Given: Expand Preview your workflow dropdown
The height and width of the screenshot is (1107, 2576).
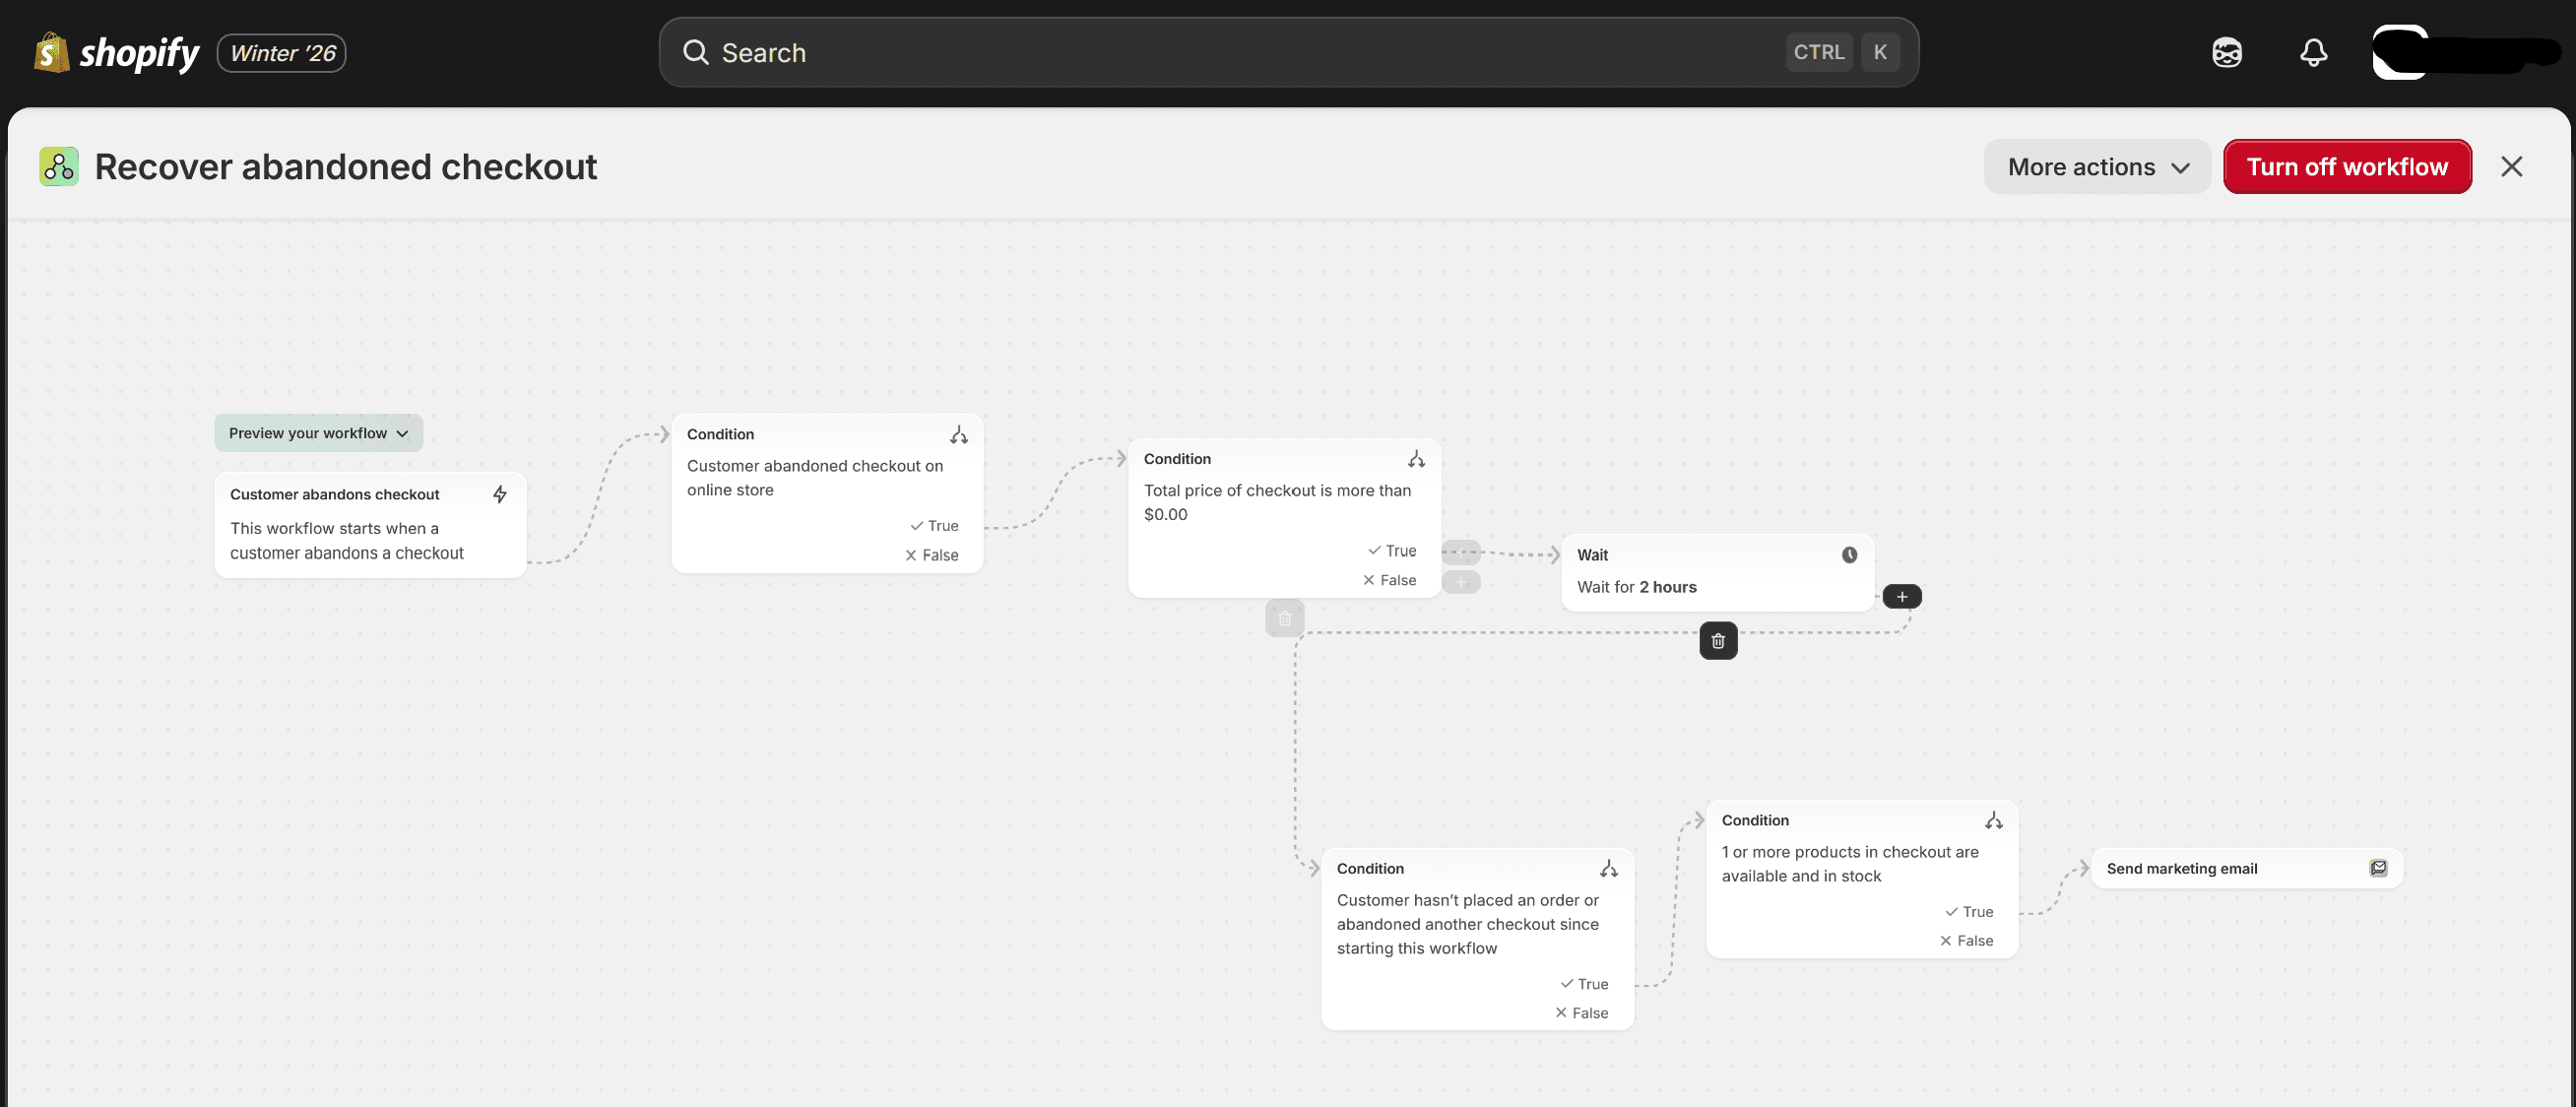Looking at the screenshot, I should pyautogui.click(x=318, y=433).
